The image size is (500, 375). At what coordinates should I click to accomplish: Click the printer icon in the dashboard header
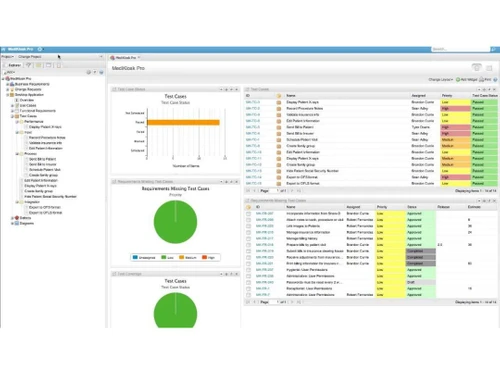tap(481, 80)
